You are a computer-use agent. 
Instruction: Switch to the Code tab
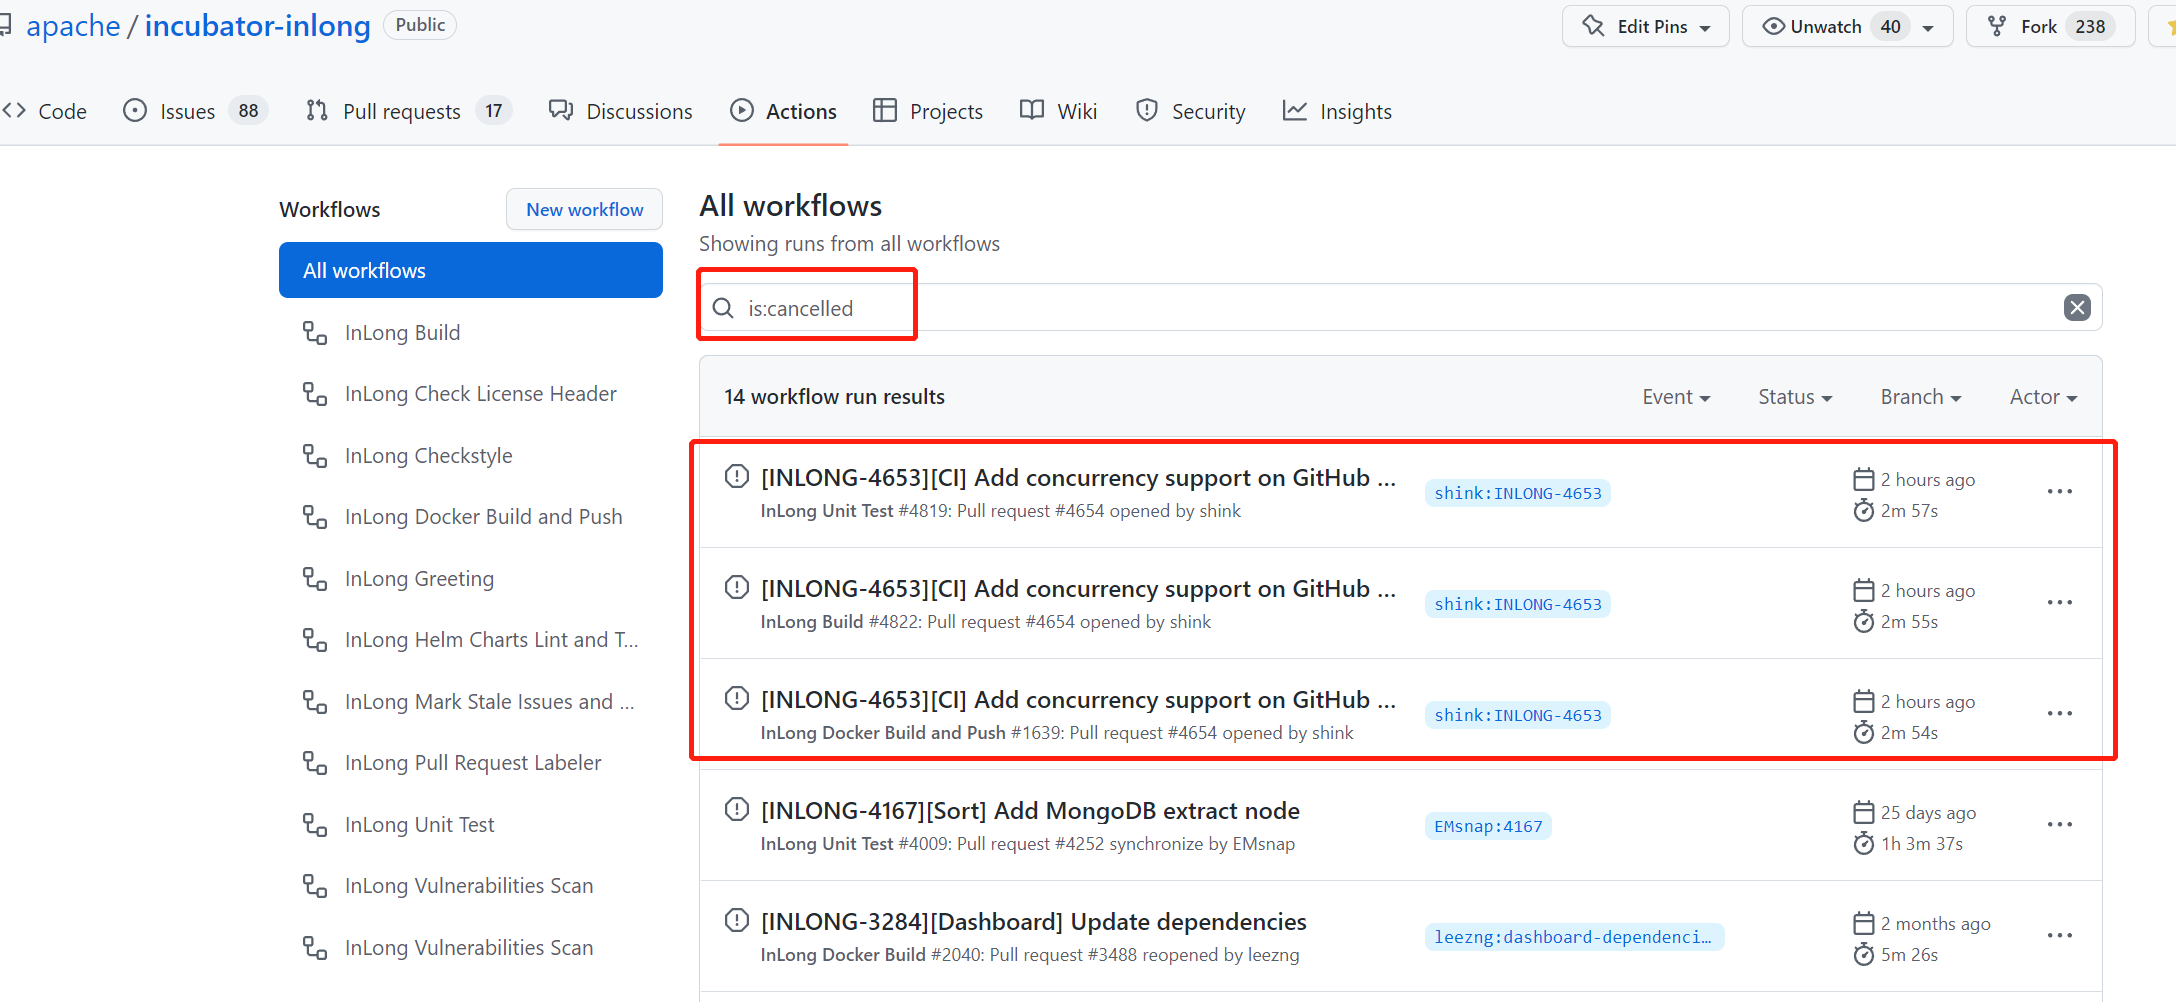tap(45, 111)
